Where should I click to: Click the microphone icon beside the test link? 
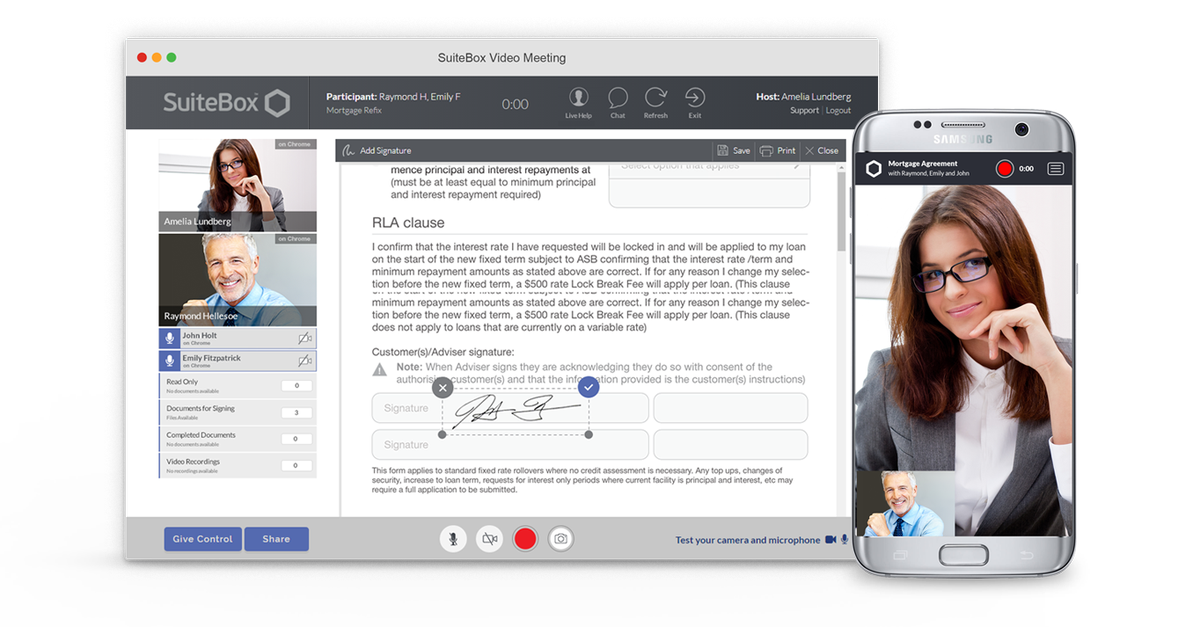point(845,540)
